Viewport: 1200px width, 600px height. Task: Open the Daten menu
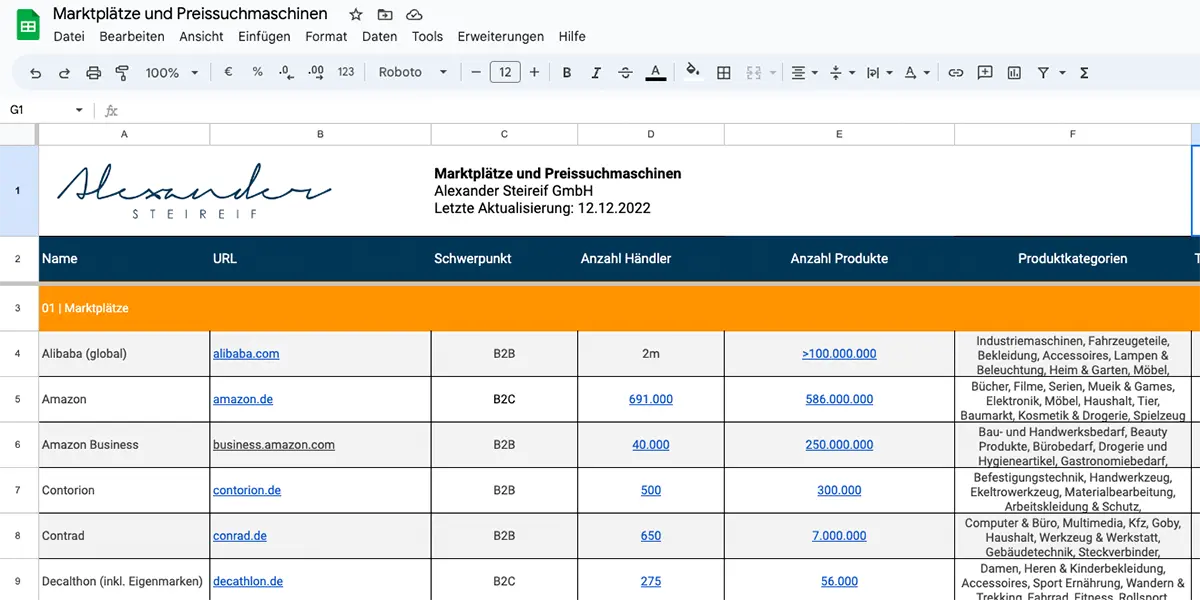380,36
